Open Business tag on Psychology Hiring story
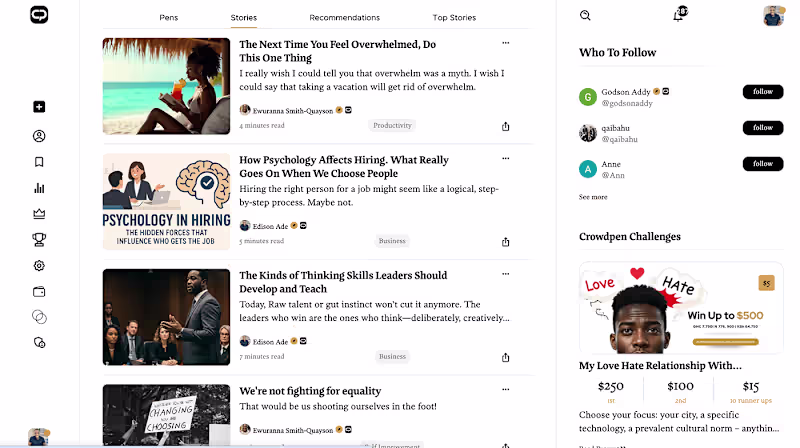Image resolution: width=800 pixels, height=448 pixels. point(392,241)
